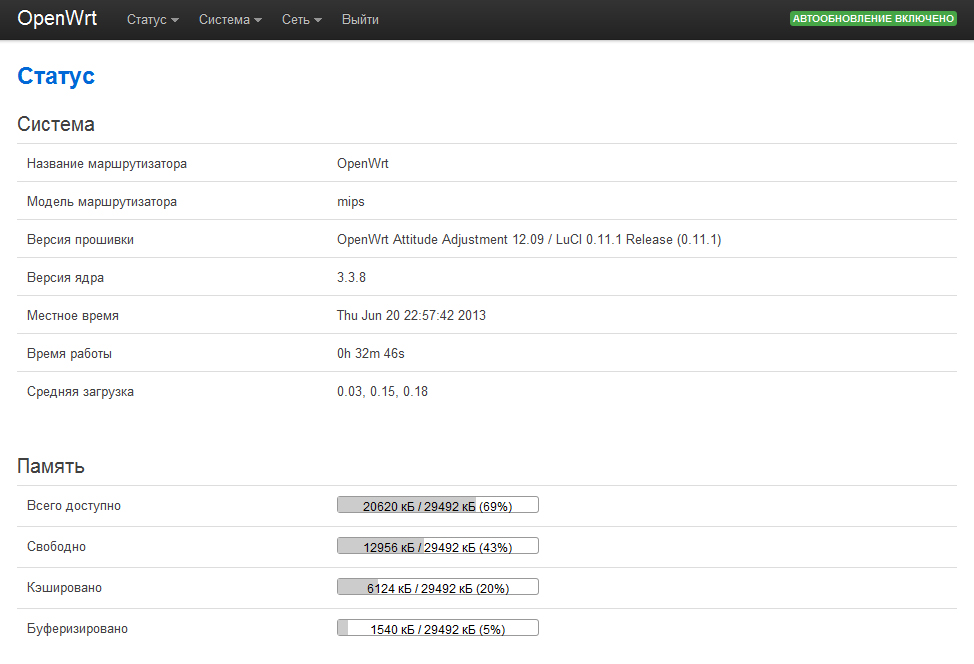The width and height of the screenshot is (974, 664).
Task: Click the Статус page heading
Action: [56, 76]
